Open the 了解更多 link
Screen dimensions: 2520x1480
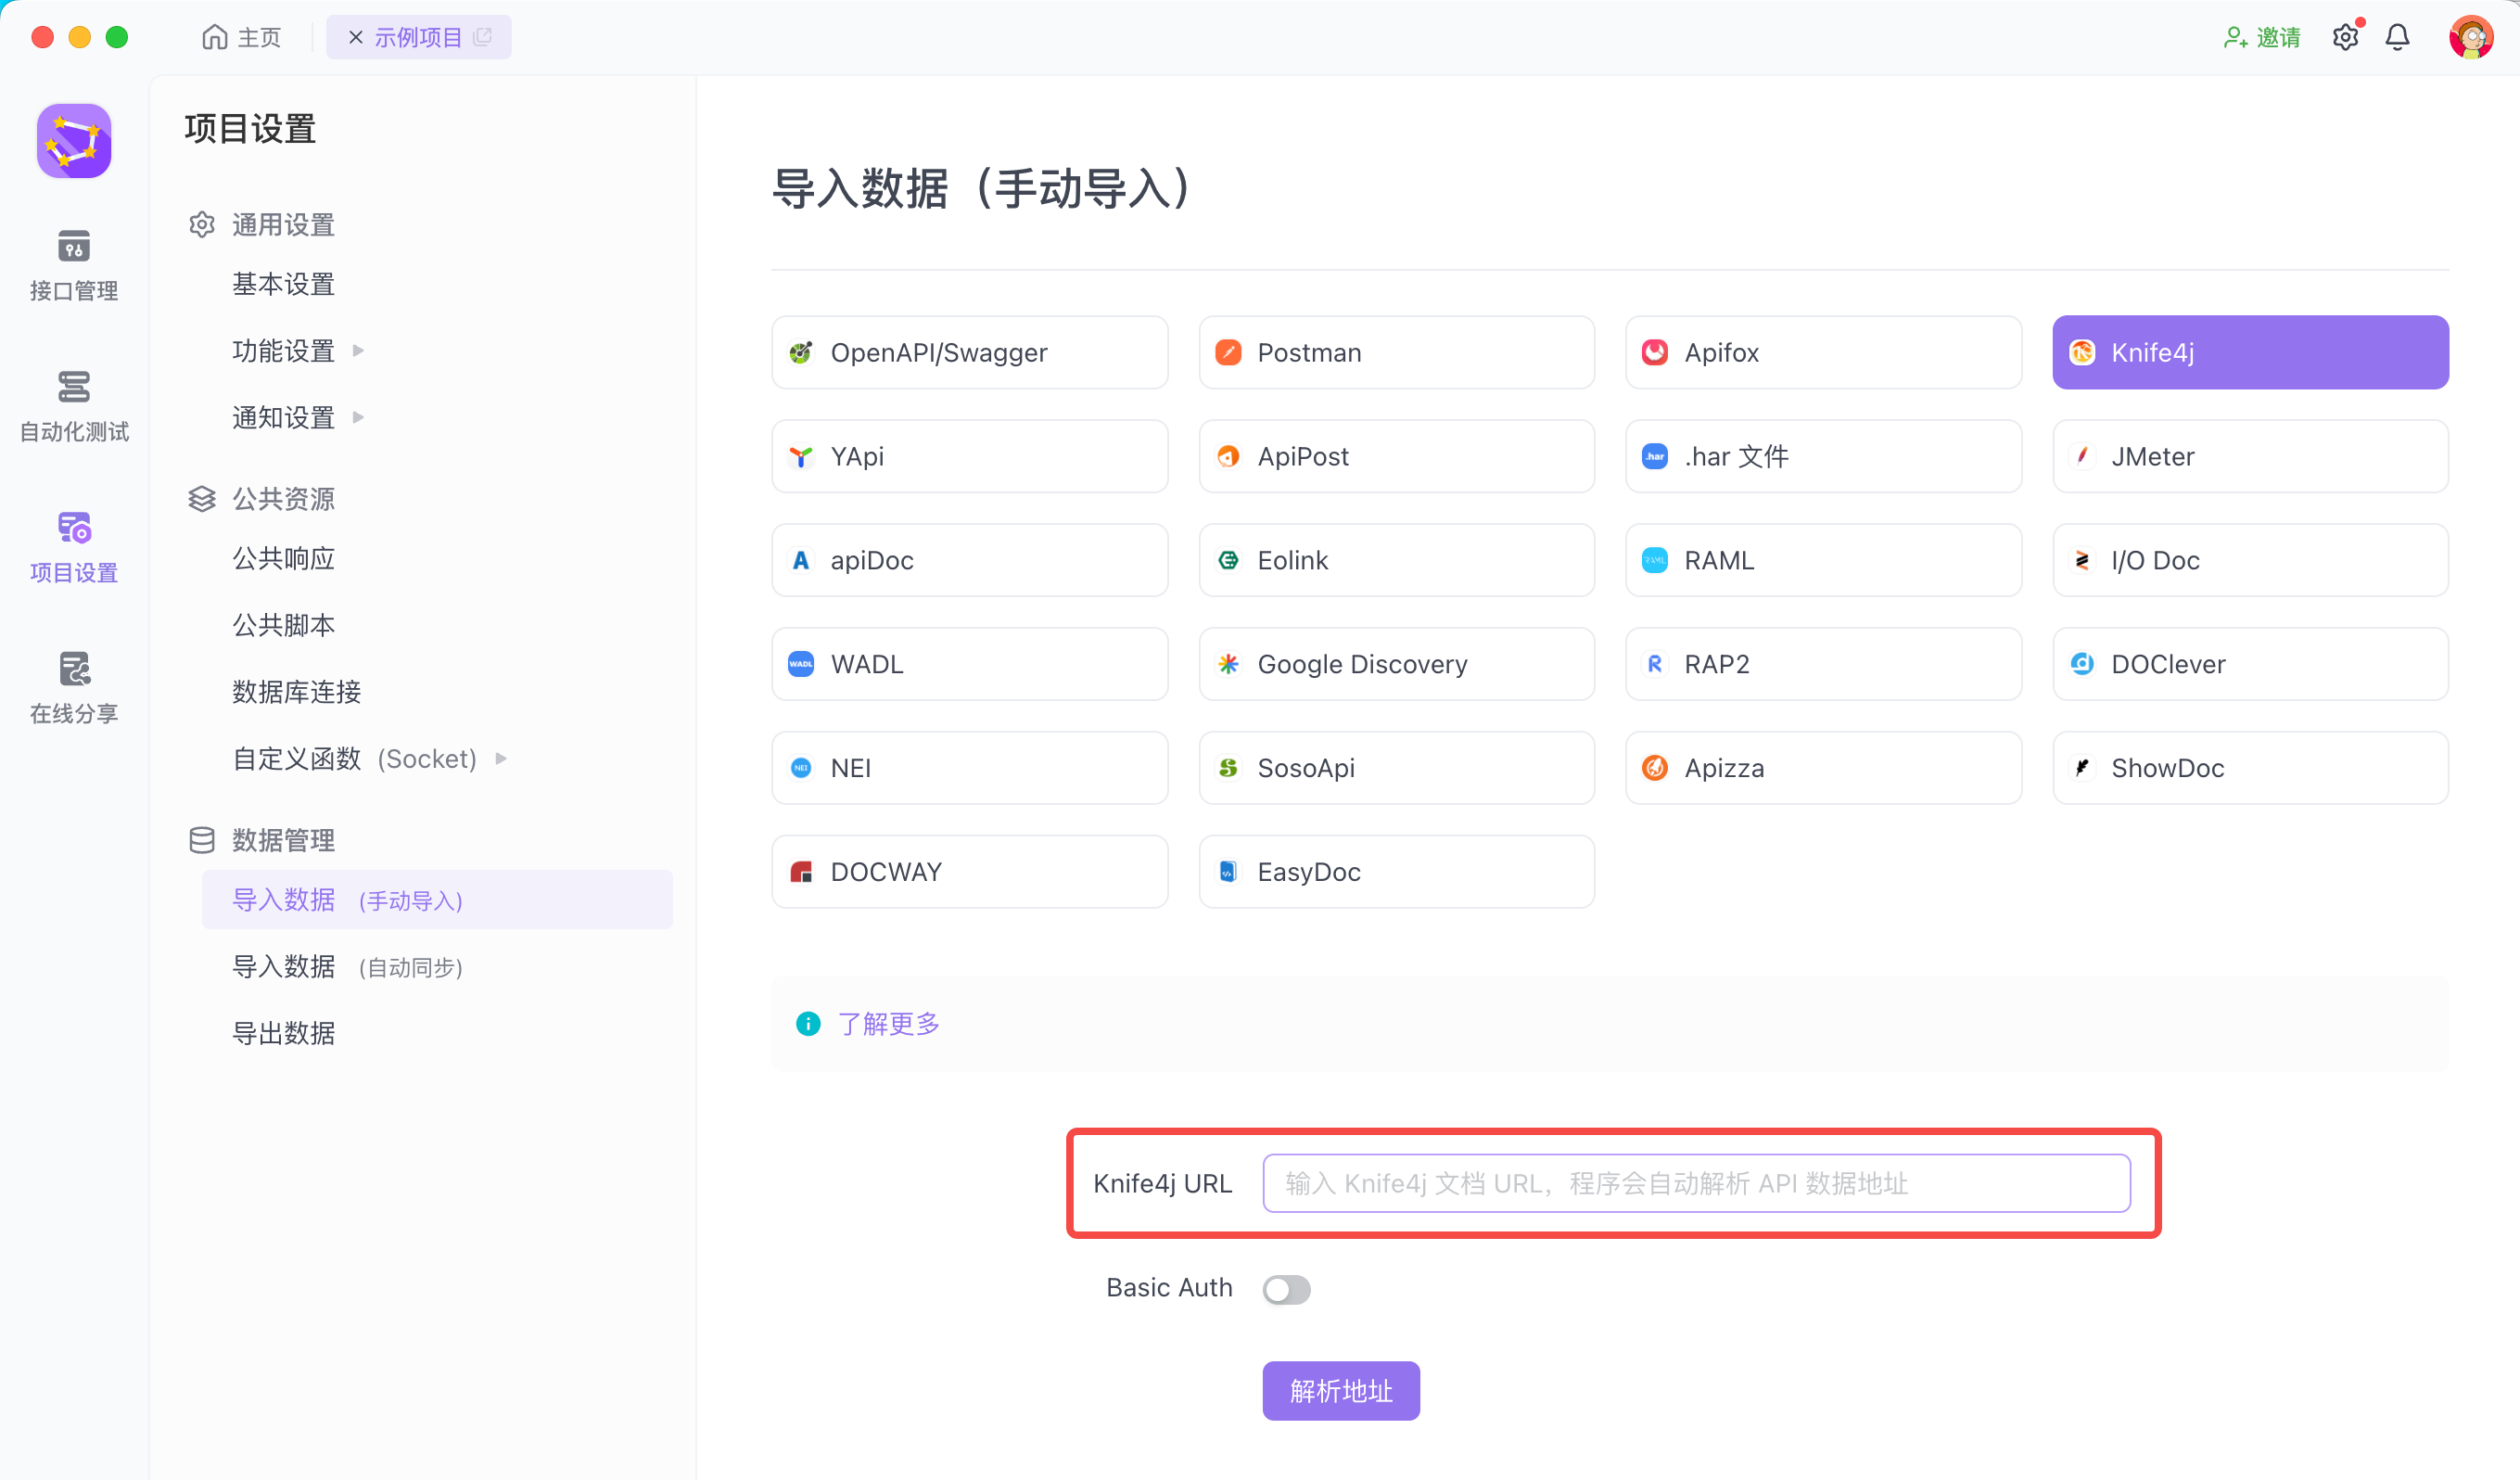coord(888,1024)
